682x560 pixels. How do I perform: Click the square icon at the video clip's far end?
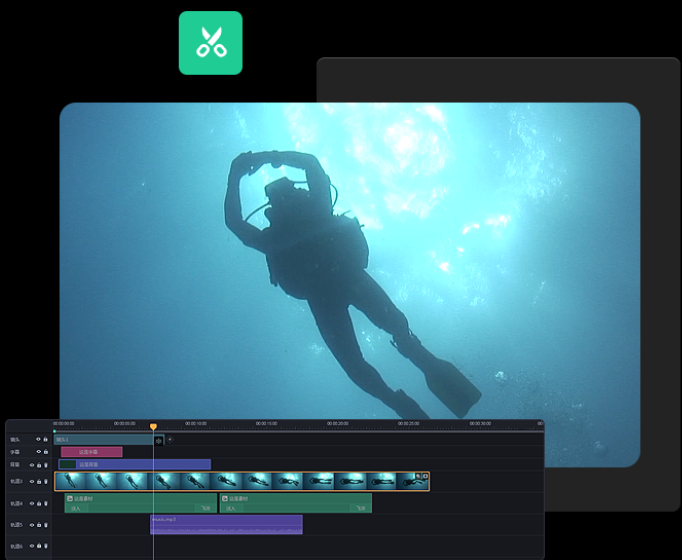point(425,477)
